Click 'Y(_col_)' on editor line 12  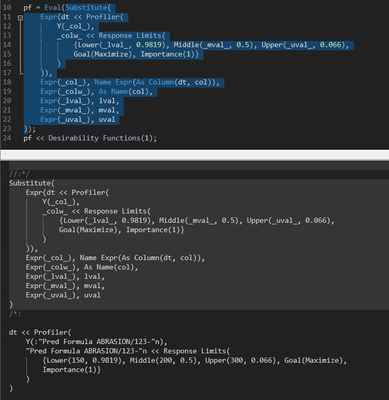[x=74, y=26]
